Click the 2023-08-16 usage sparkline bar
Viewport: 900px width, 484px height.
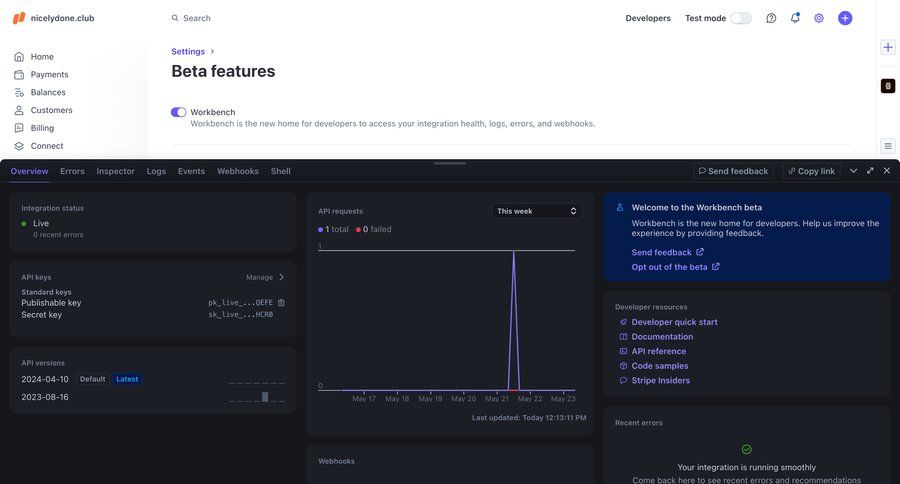click(x=265, y=397)
